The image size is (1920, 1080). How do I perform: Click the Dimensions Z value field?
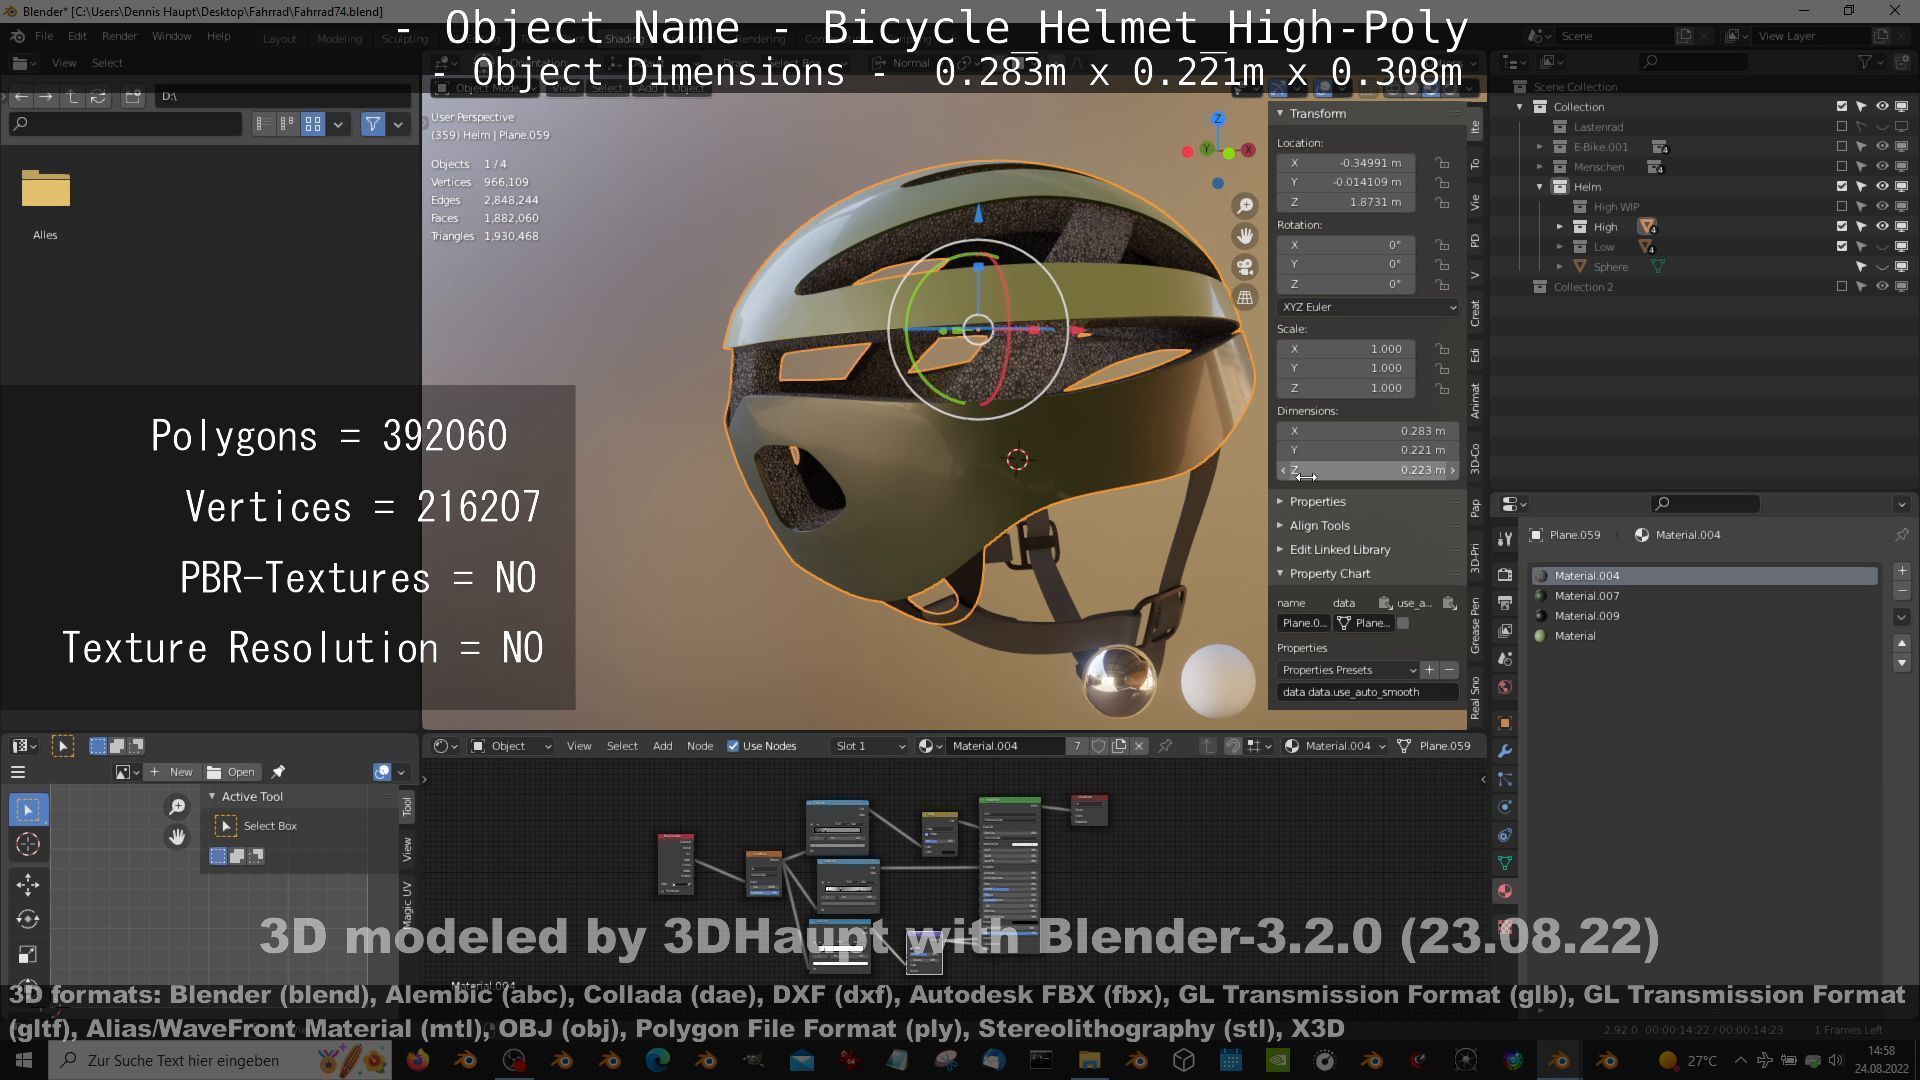click(1367, 470)
